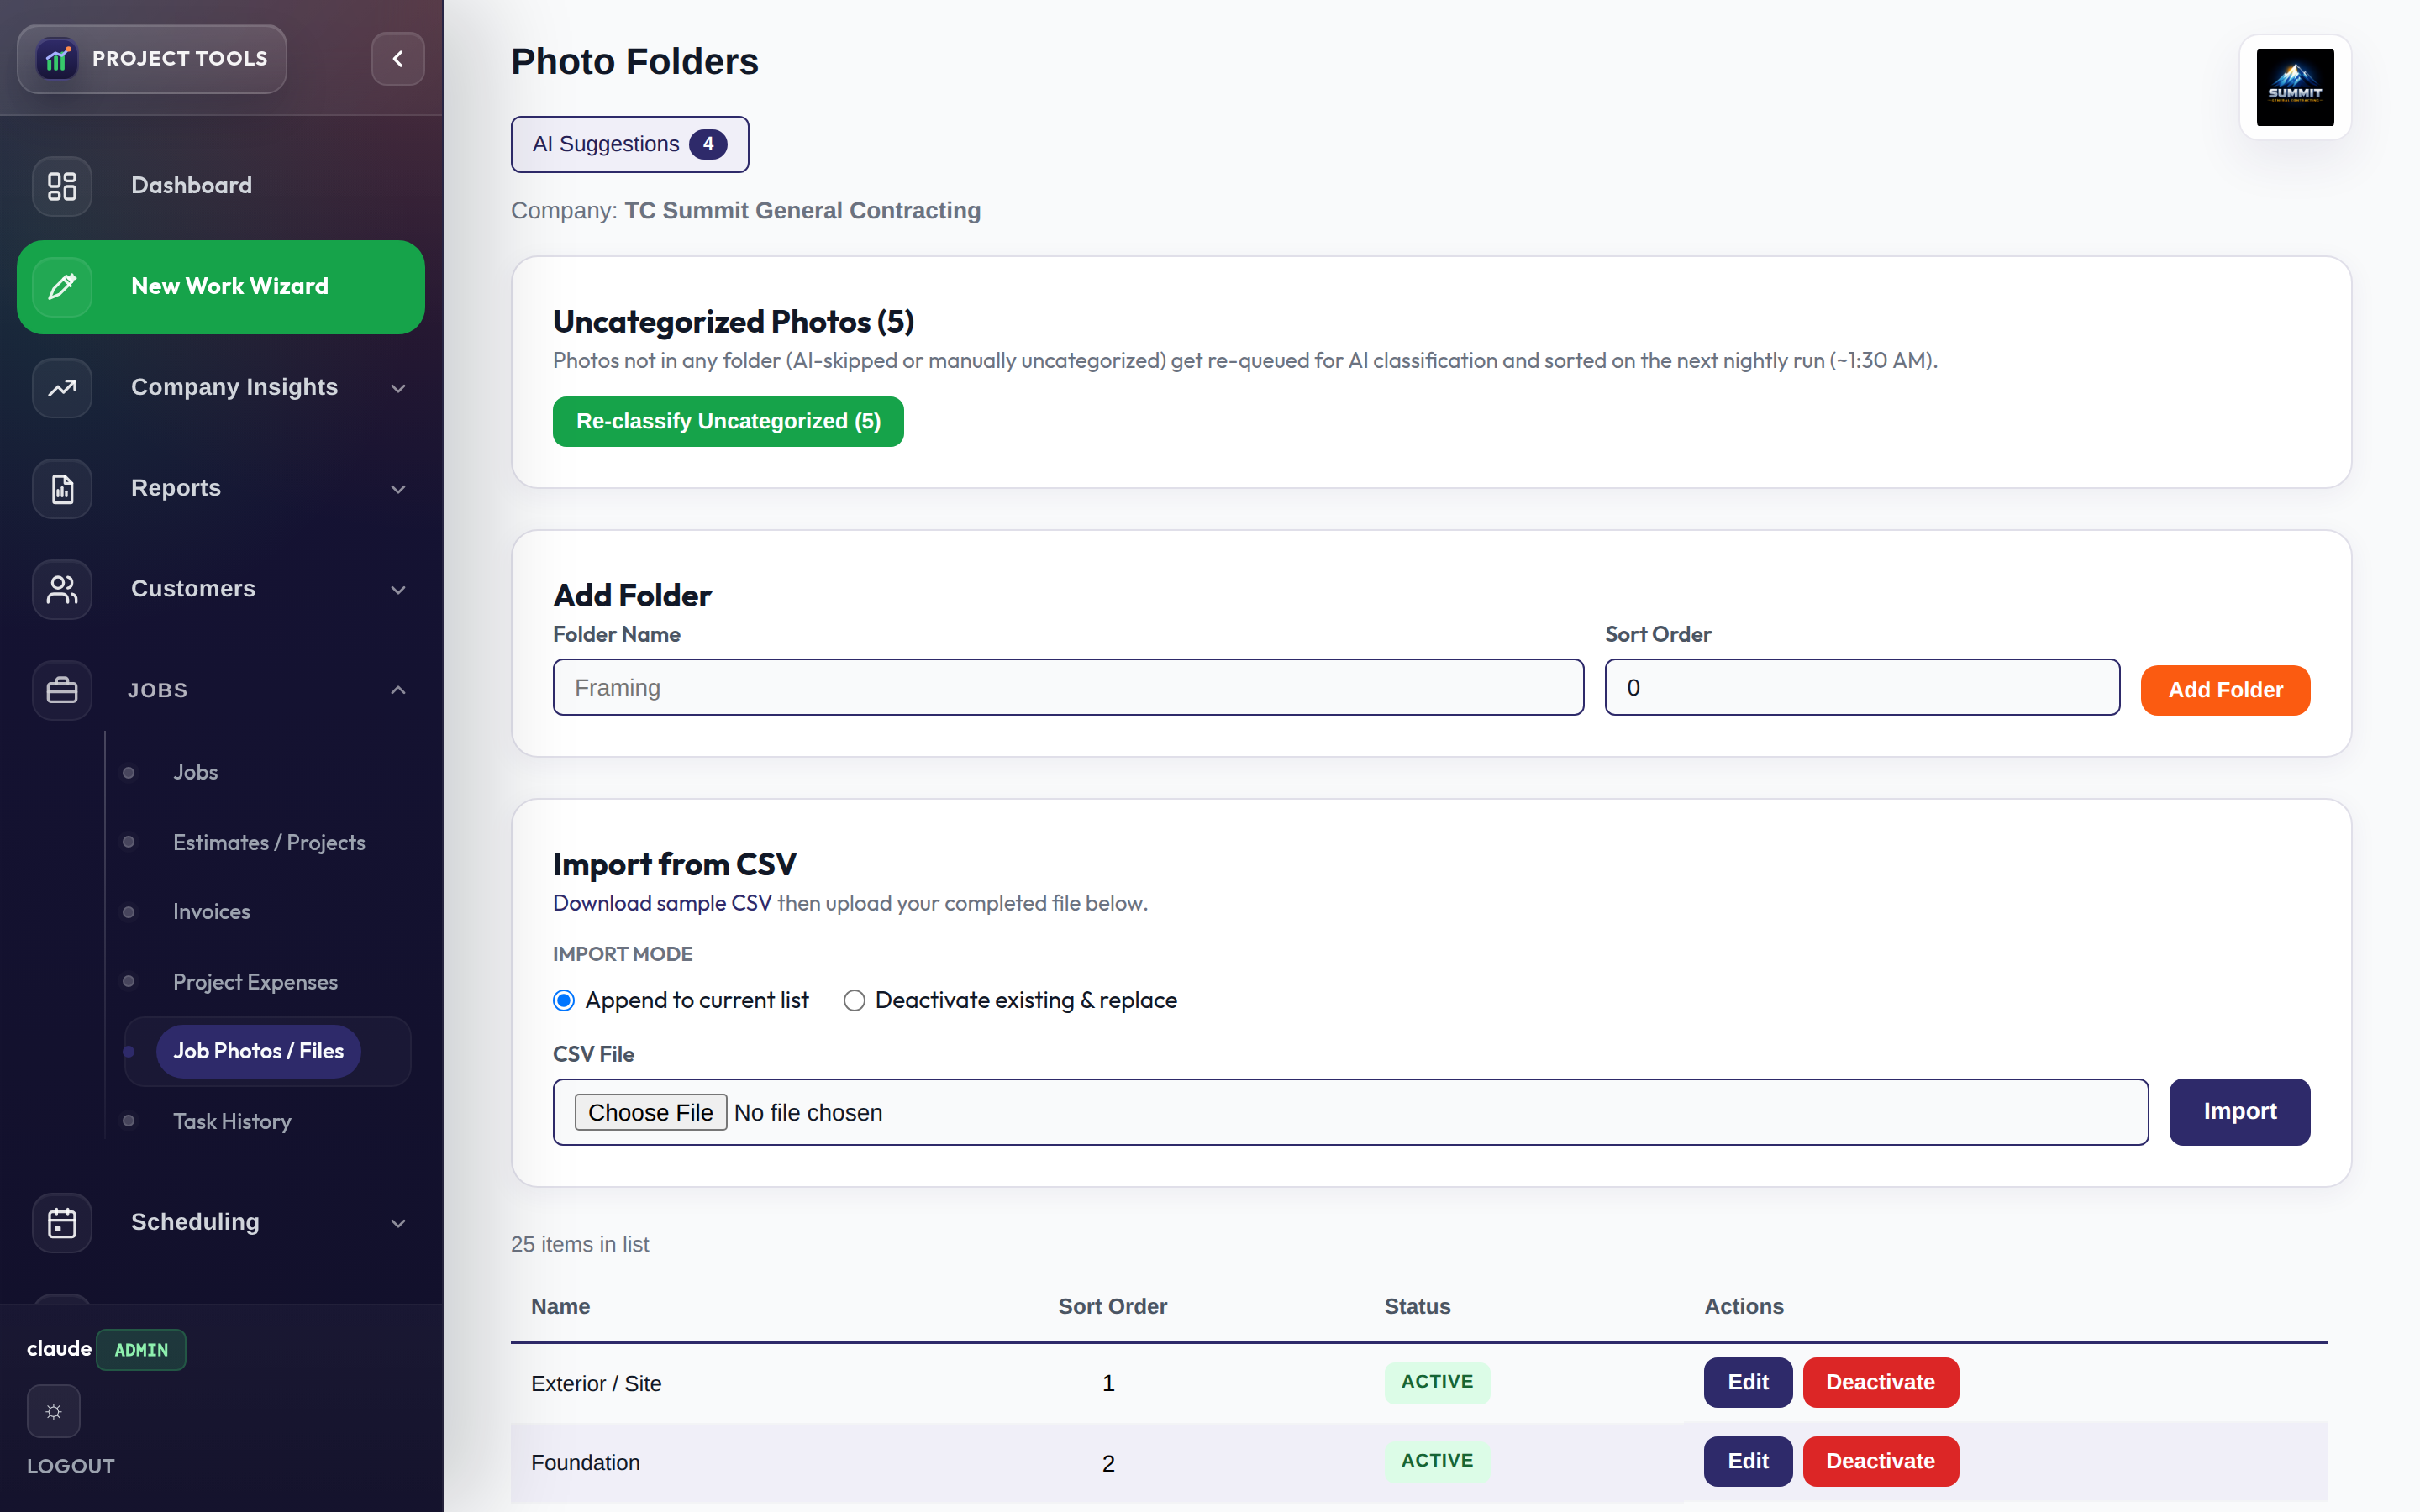Open New Work Wizard

[221, 287]
